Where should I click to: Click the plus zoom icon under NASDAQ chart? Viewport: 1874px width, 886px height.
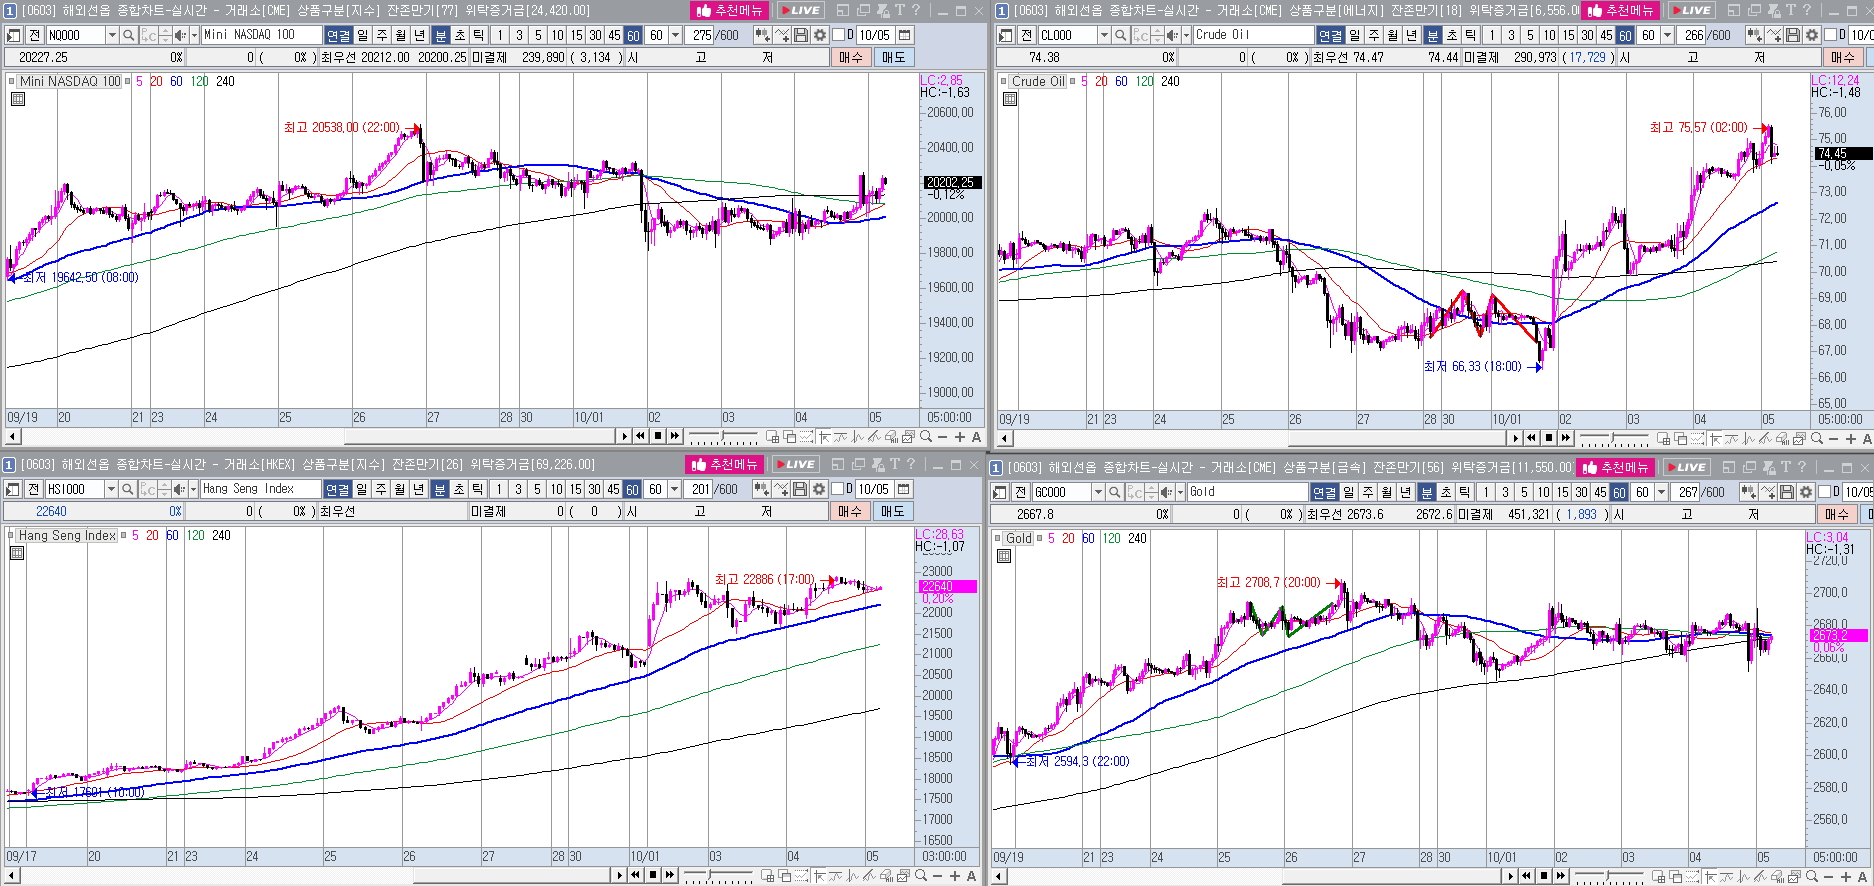(960, 436)
